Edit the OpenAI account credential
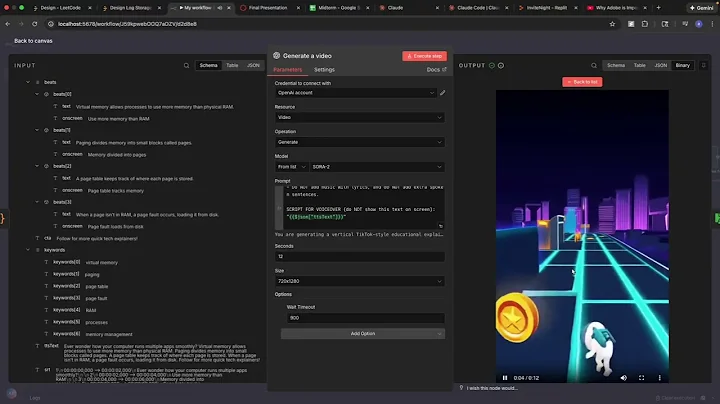Image resolution: width=720 pixels, height=404 pixels. coord(443,93)
